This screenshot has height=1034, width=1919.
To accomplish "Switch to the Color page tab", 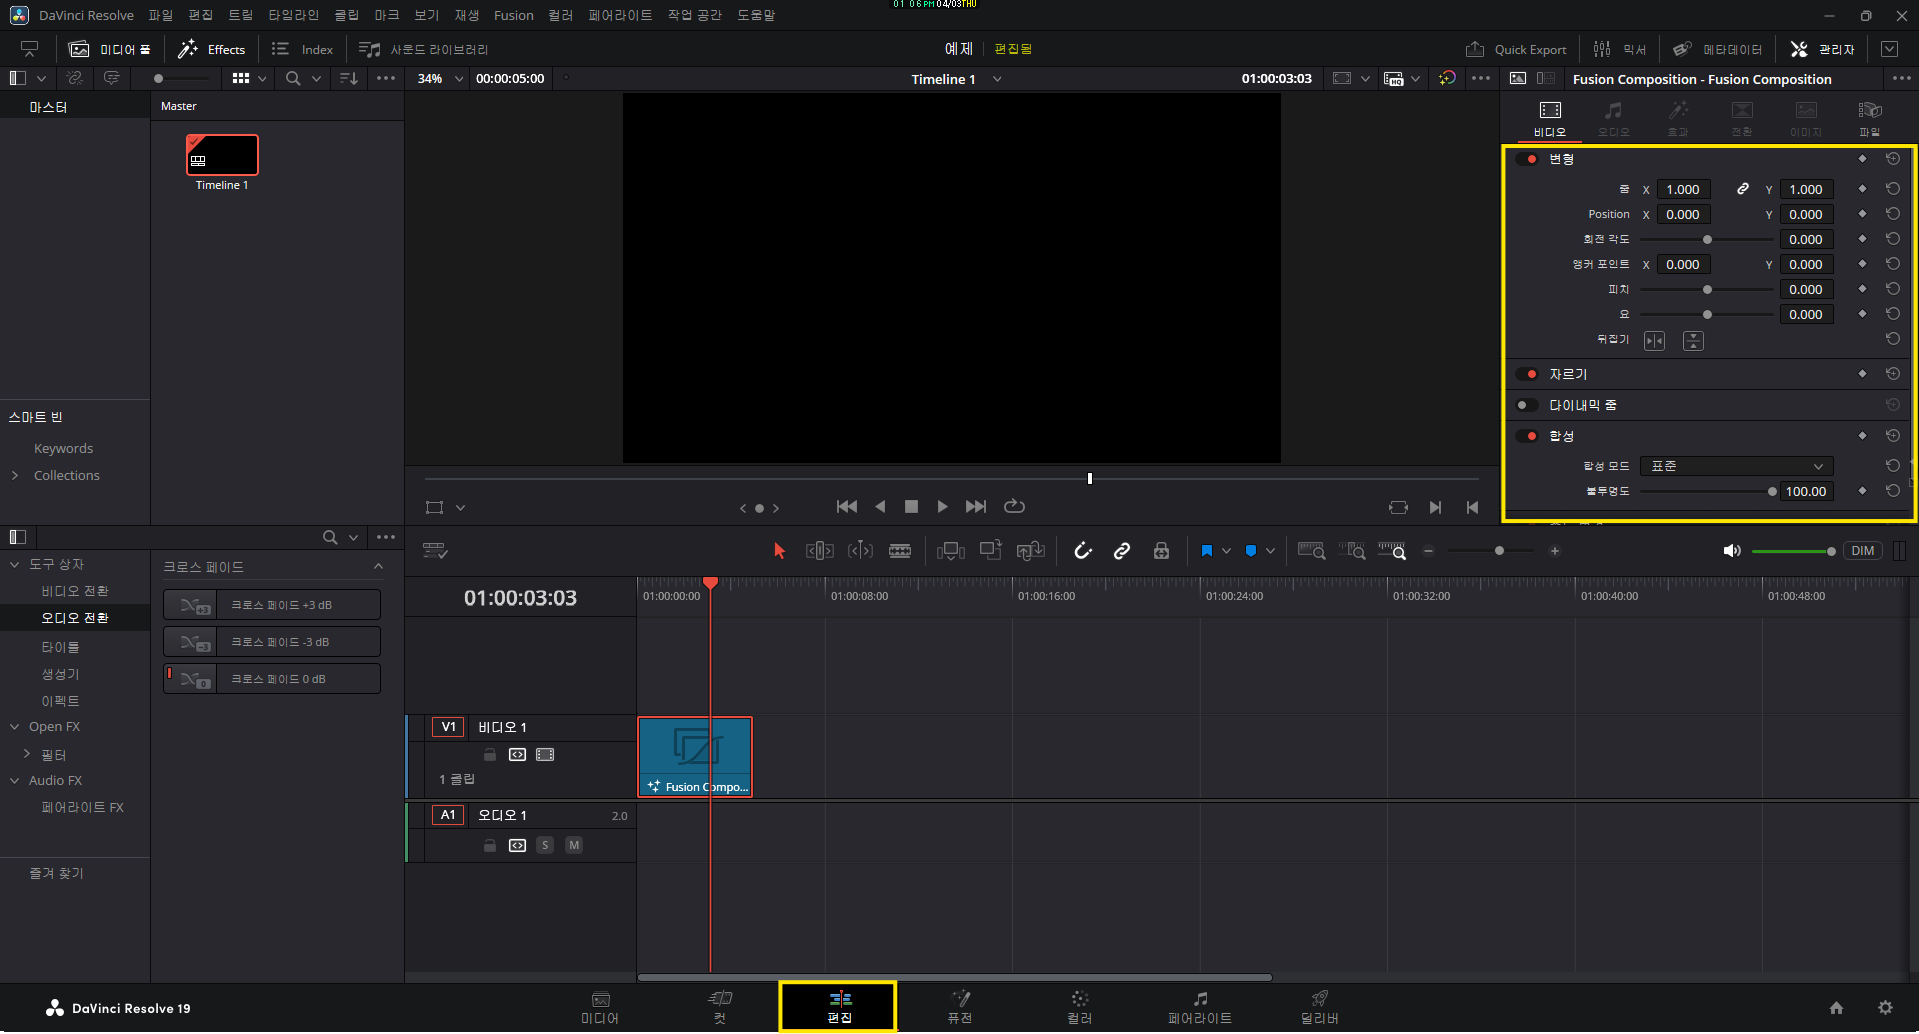I will tap(1080, 1007).
